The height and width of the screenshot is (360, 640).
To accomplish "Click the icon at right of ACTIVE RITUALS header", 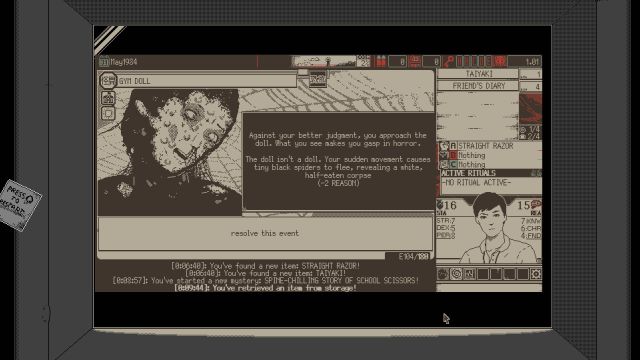I will 536,173.
